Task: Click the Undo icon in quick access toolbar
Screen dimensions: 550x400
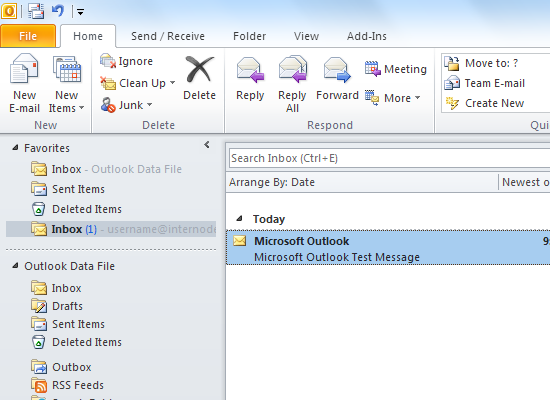Action: coord(58,11)
